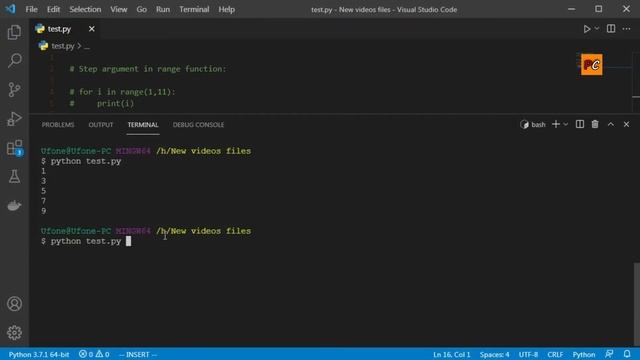The width and height of the screenshot is (640, 360).
Task: Open the Docker view
Action: [14, 205]
